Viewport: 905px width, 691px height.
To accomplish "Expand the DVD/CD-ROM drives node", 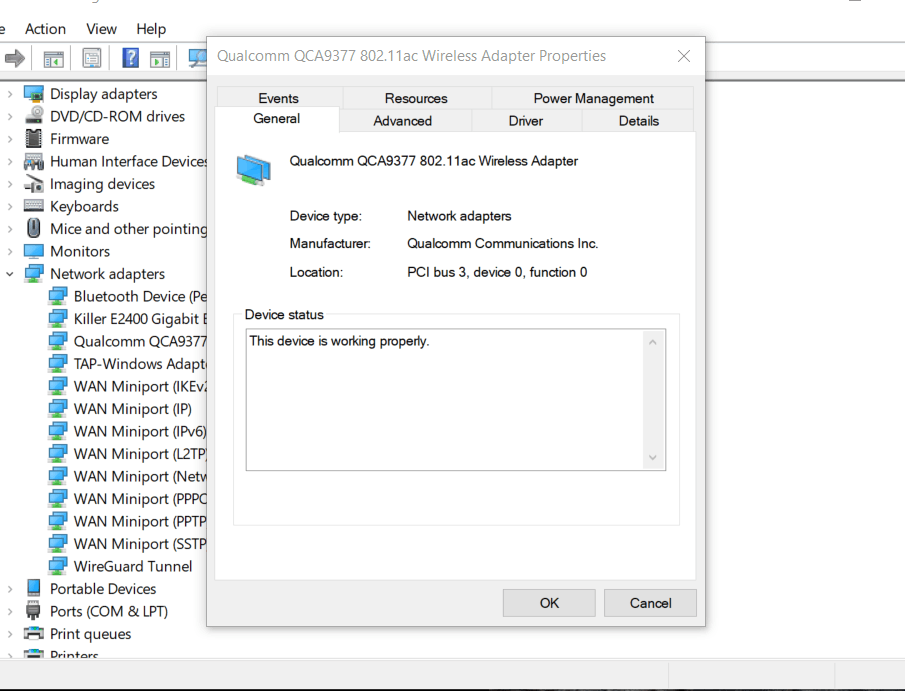I will (10, 116).
